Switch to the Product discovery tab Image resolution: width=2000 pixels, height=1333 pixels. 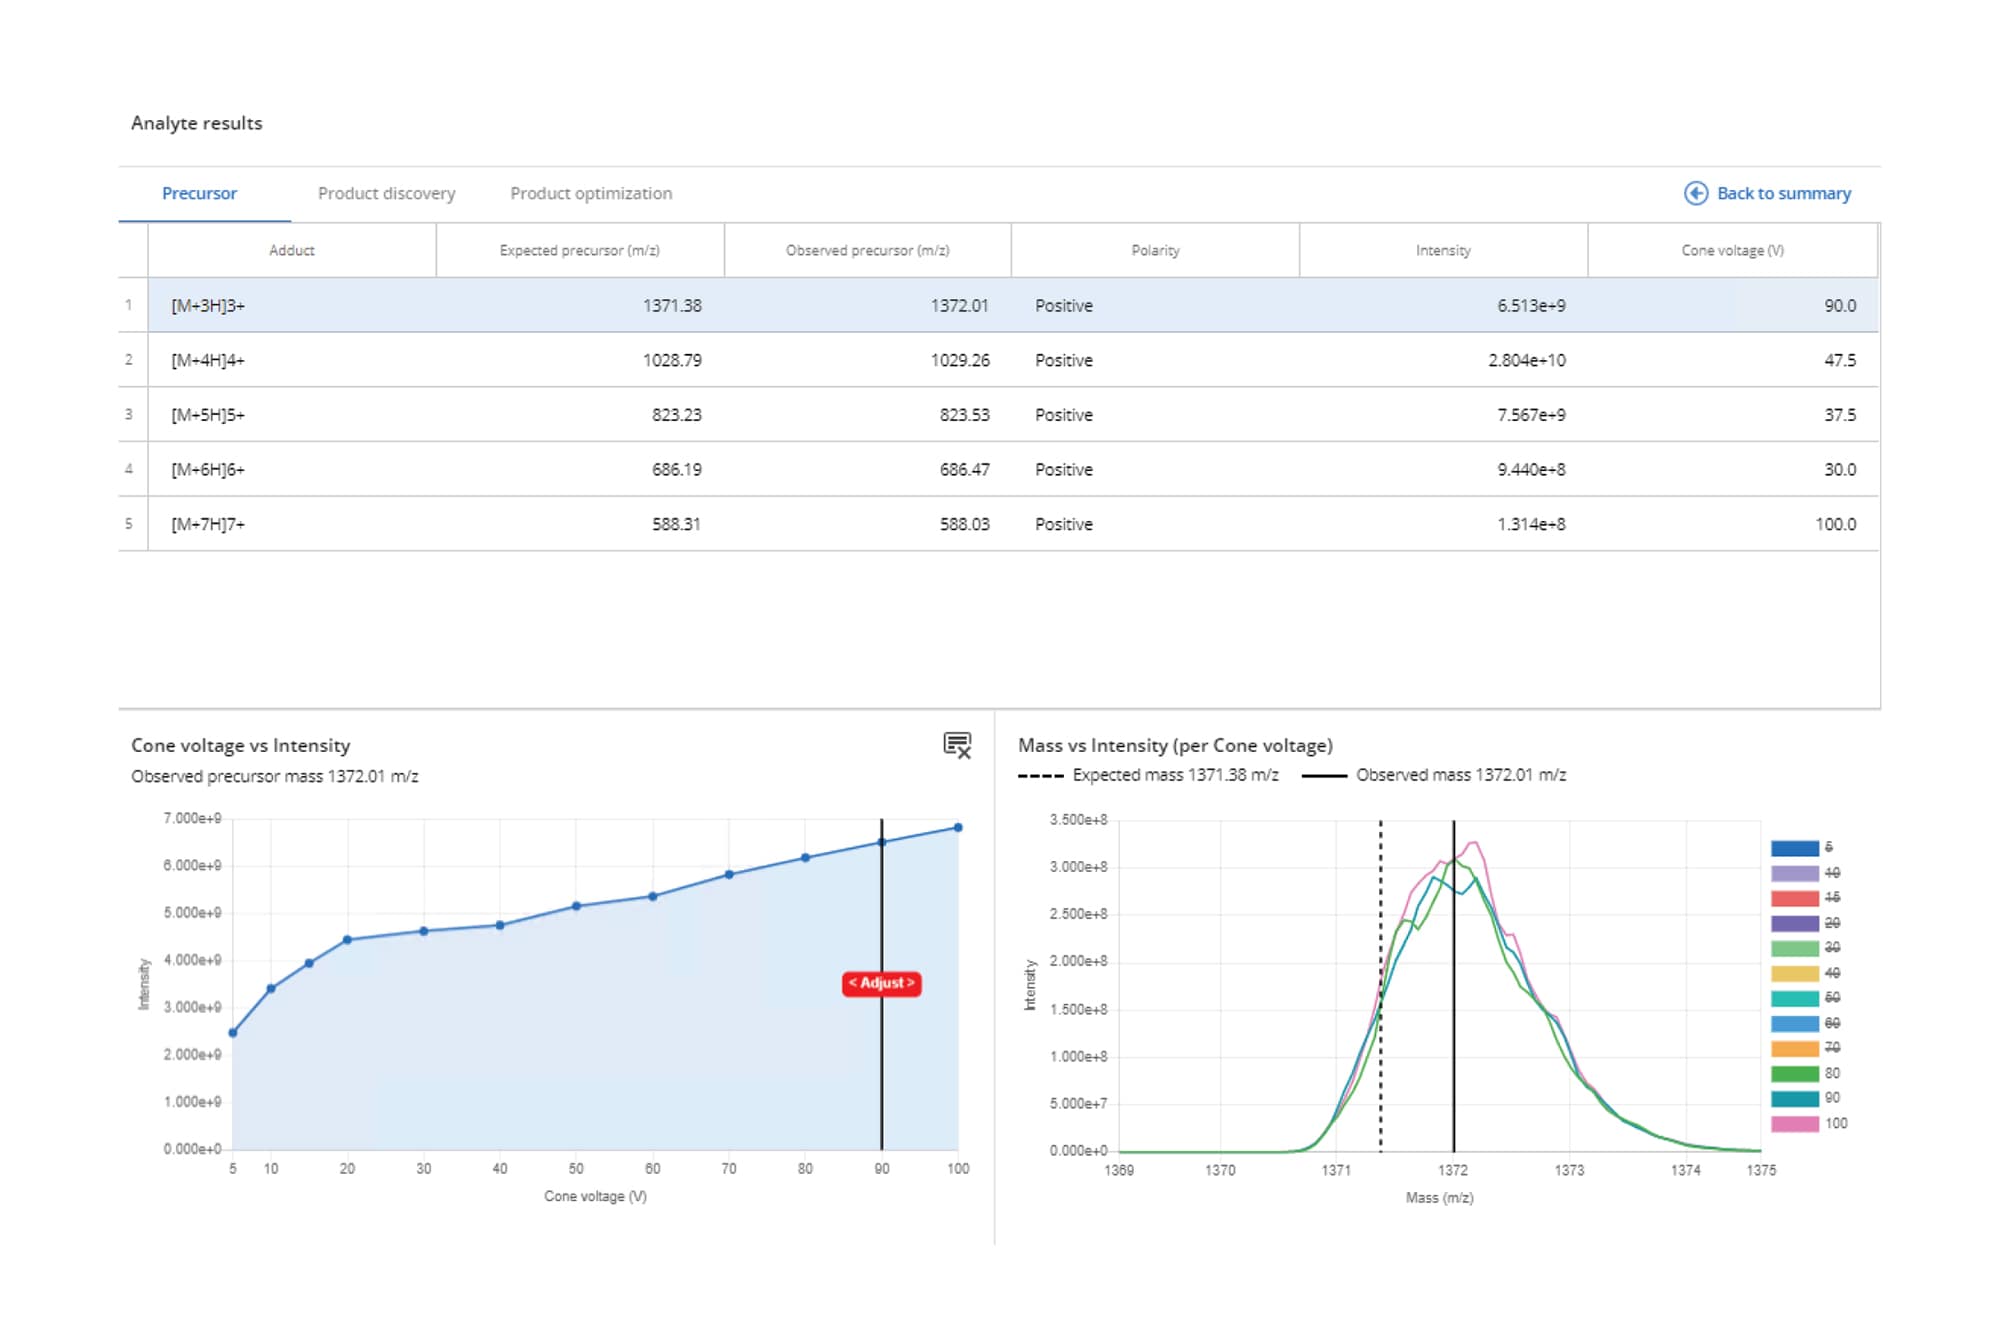[386, 193]
